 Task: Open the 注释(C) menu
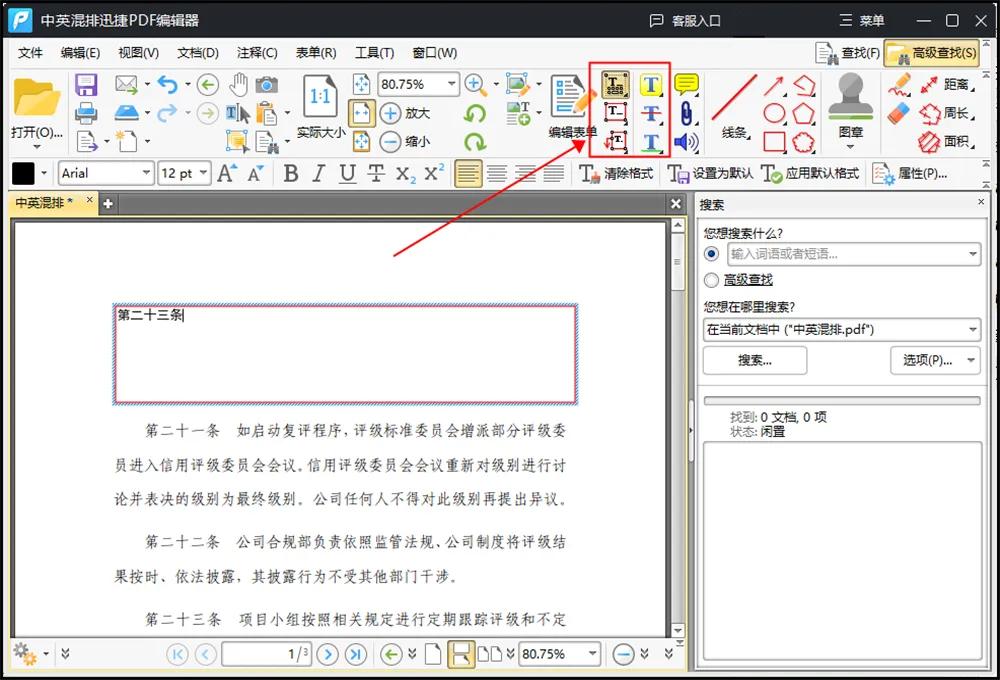click(x=257, y=53)
